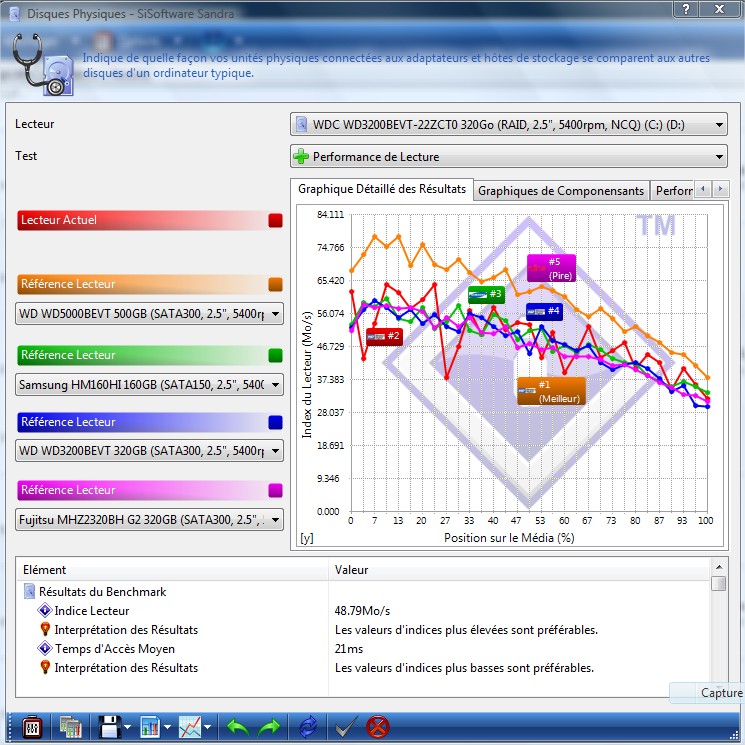Click the blue refresh arrows icon
Image resolution: width=745 pixels, height=745 pixels.
pos(308,727)
